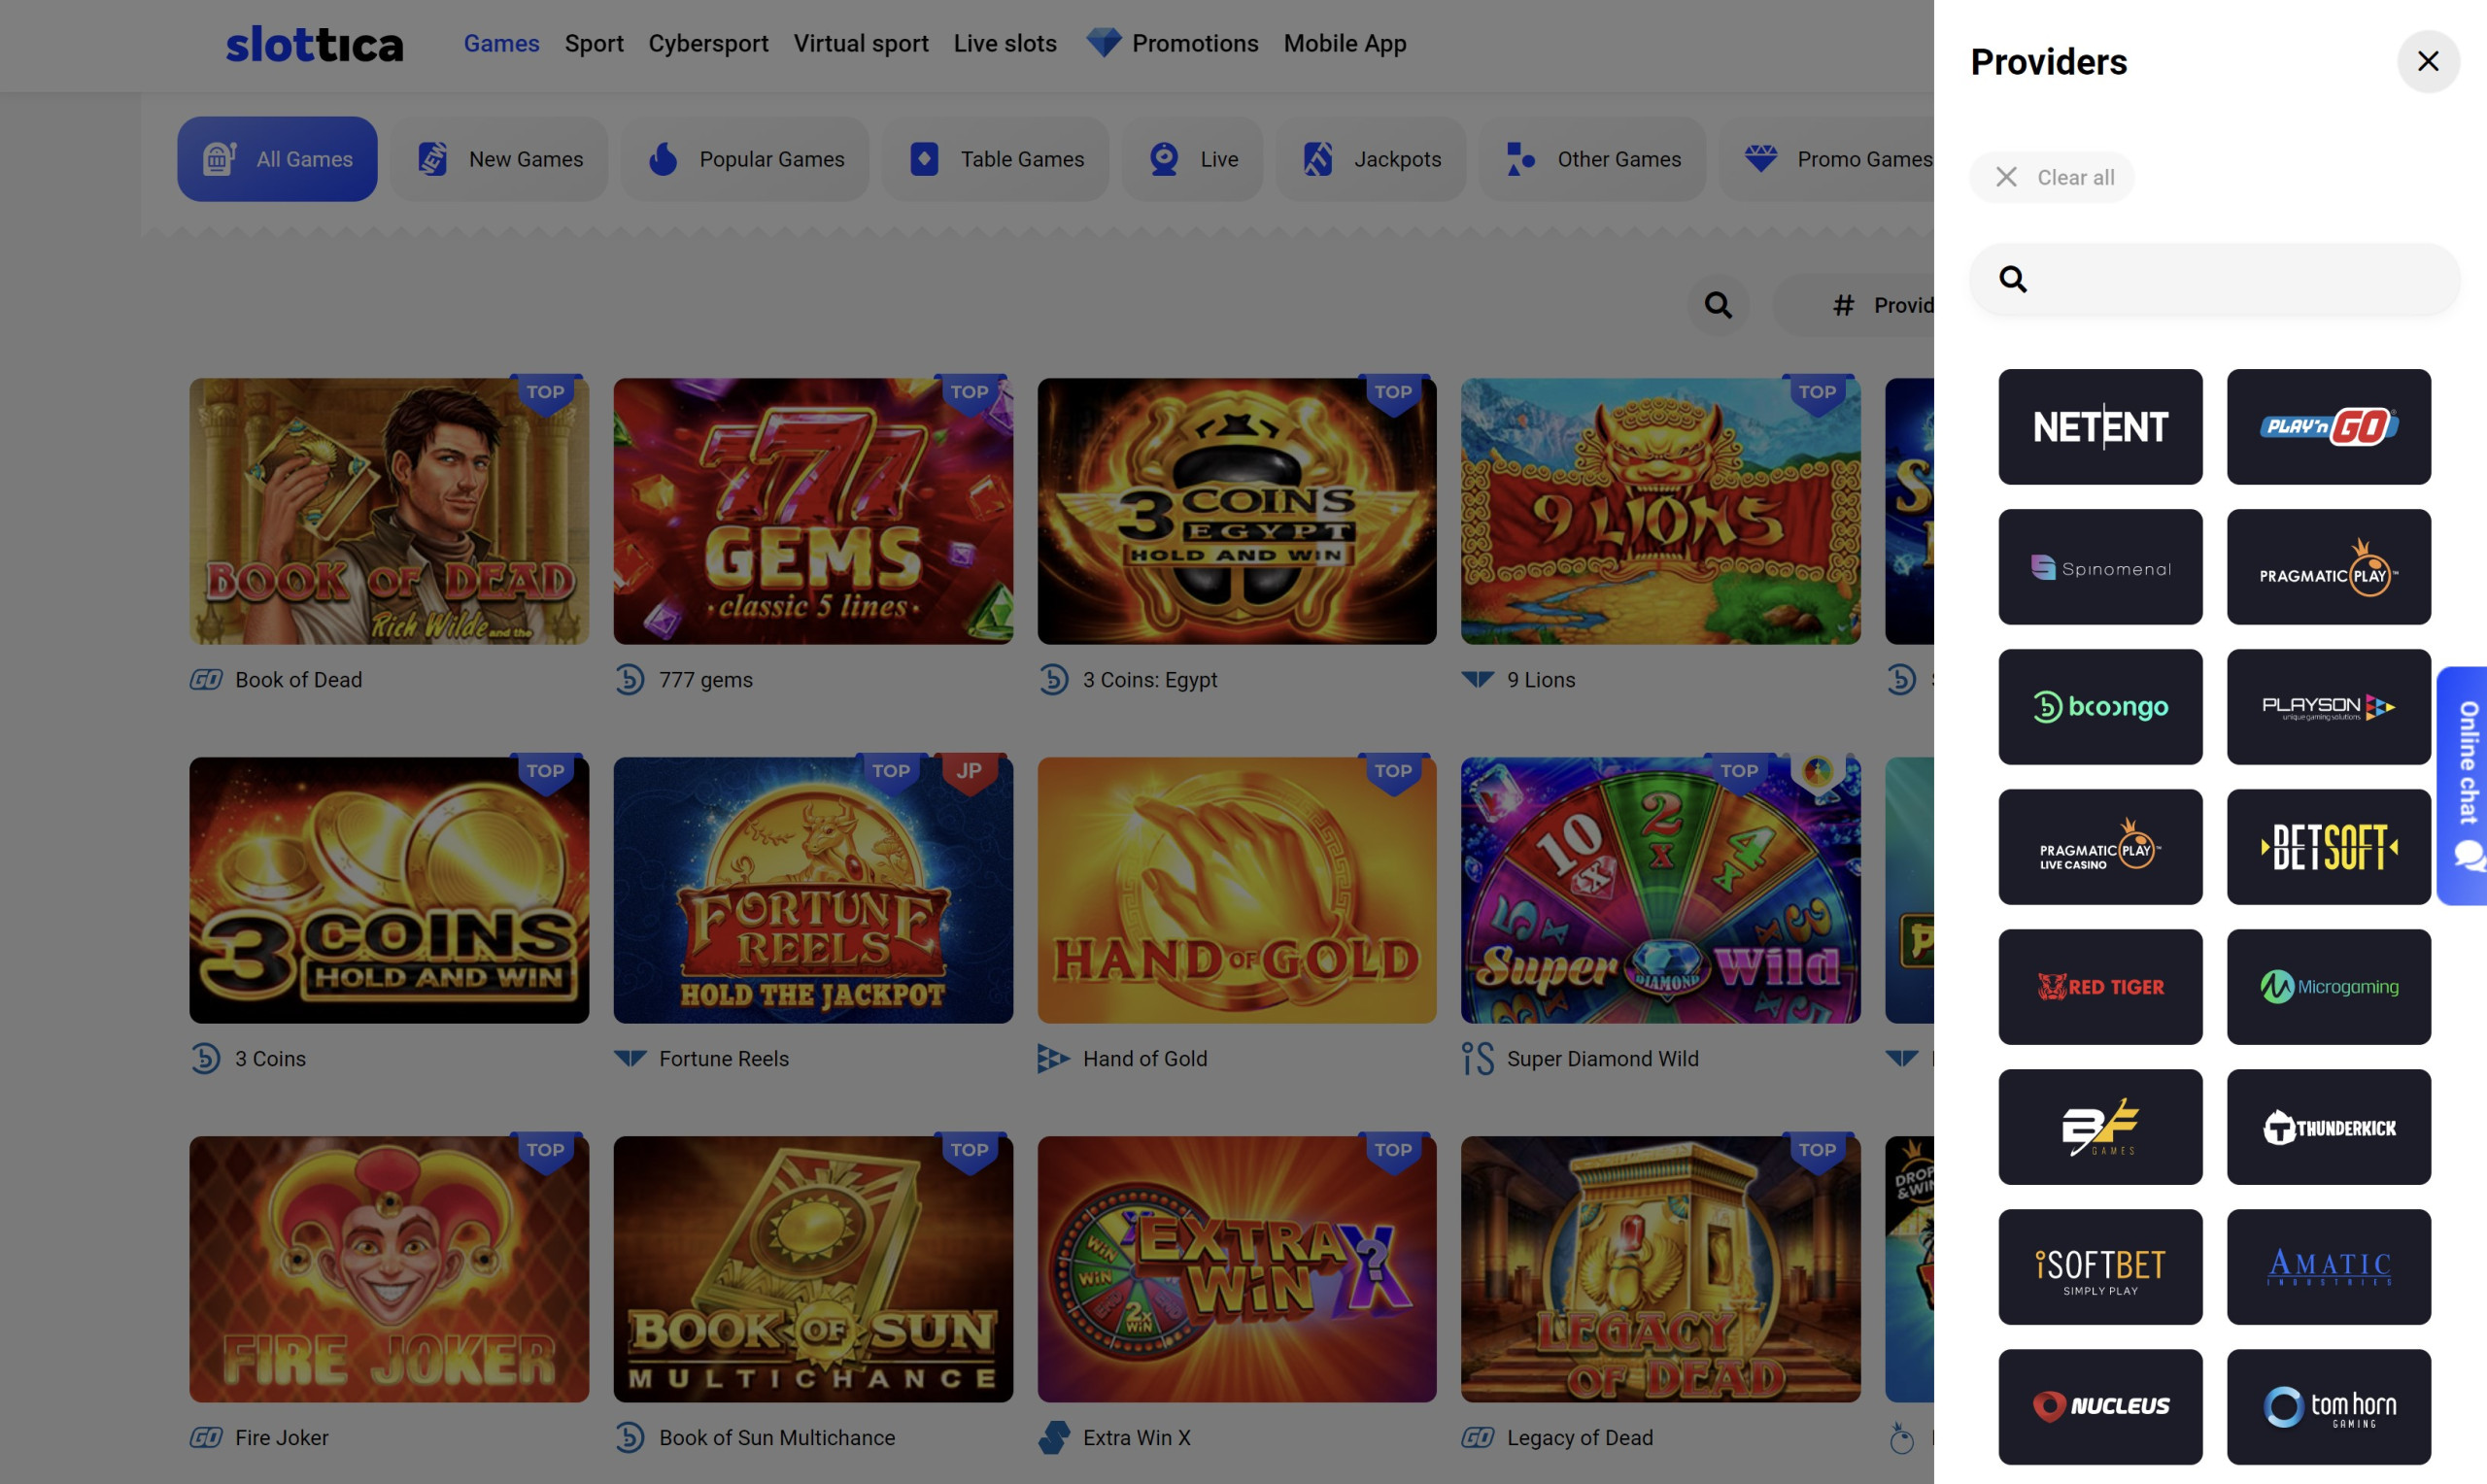Select the Play'n GO provider logo
Image resolution: width=2487 pixels, height=1484 pixels.
[2328, 427]
